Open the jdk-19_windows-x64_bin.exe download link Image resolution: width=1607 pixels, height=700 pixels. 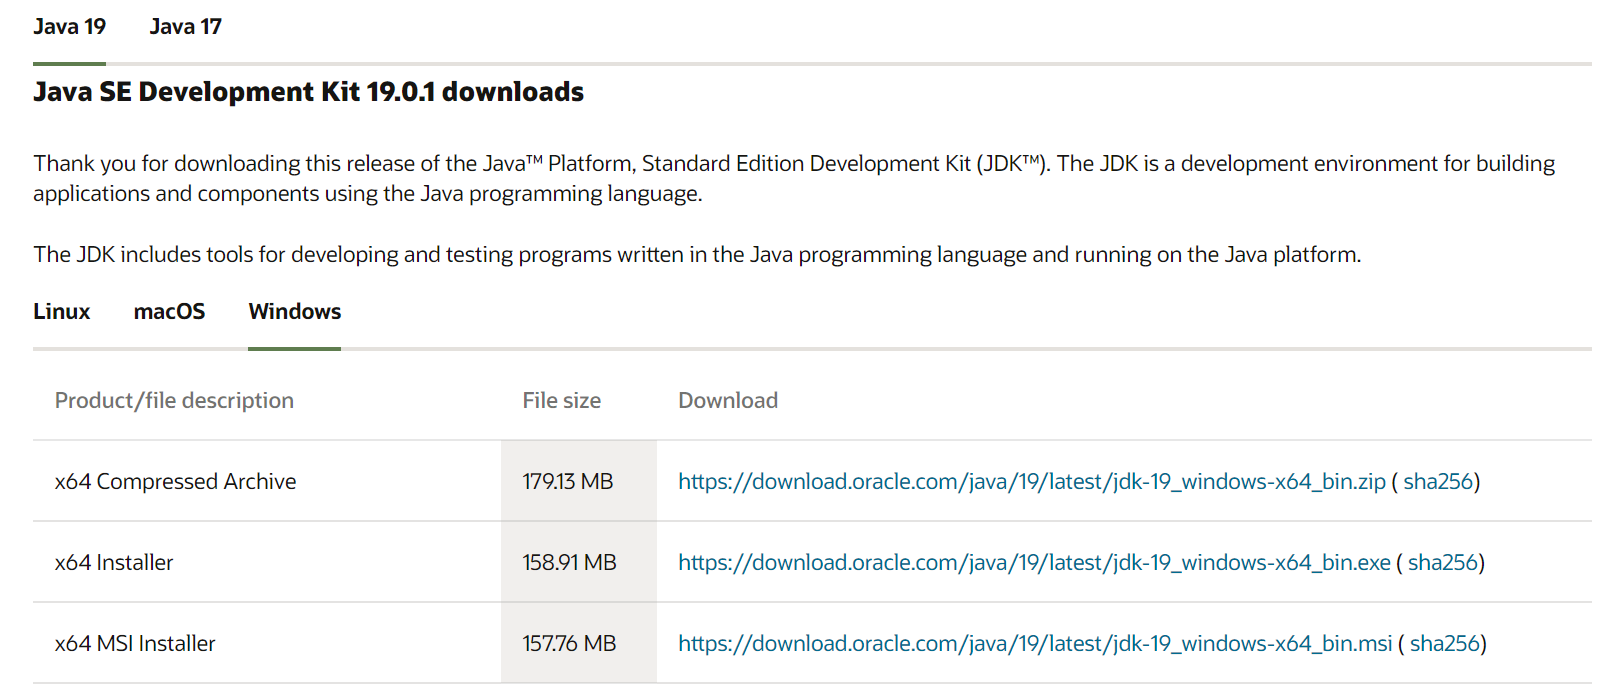click(x=1034, y=563)
